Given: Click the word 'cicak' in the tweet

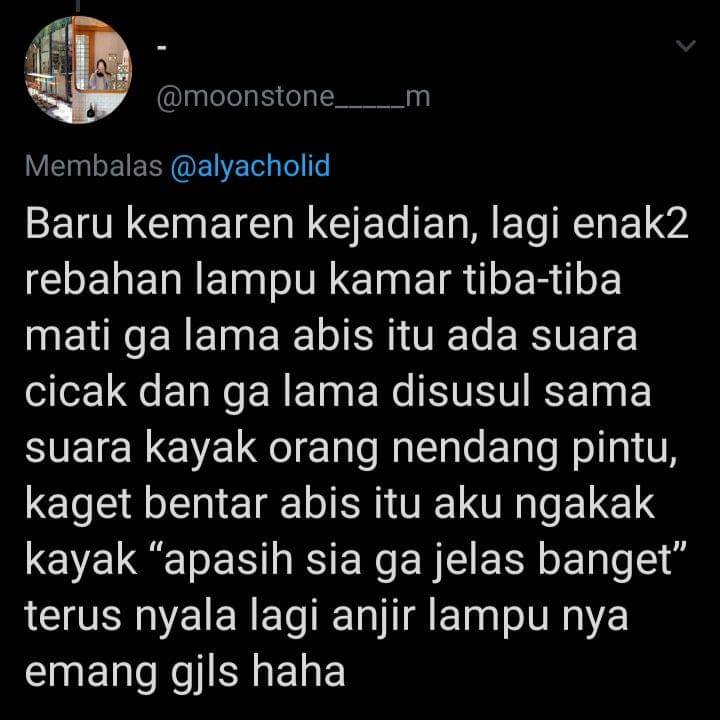Looking at the screenshot, I should click(x=76, y=393).
